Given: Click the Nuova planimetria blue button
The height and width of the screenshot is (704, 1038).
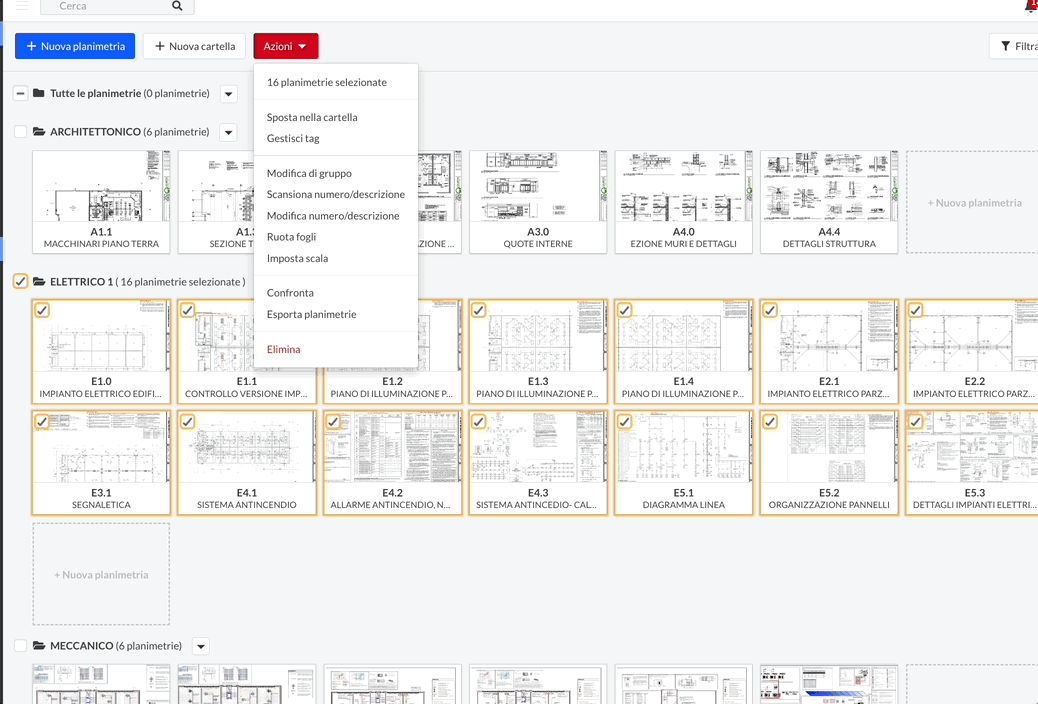Looking at the screenshot, I should [75, 46].
